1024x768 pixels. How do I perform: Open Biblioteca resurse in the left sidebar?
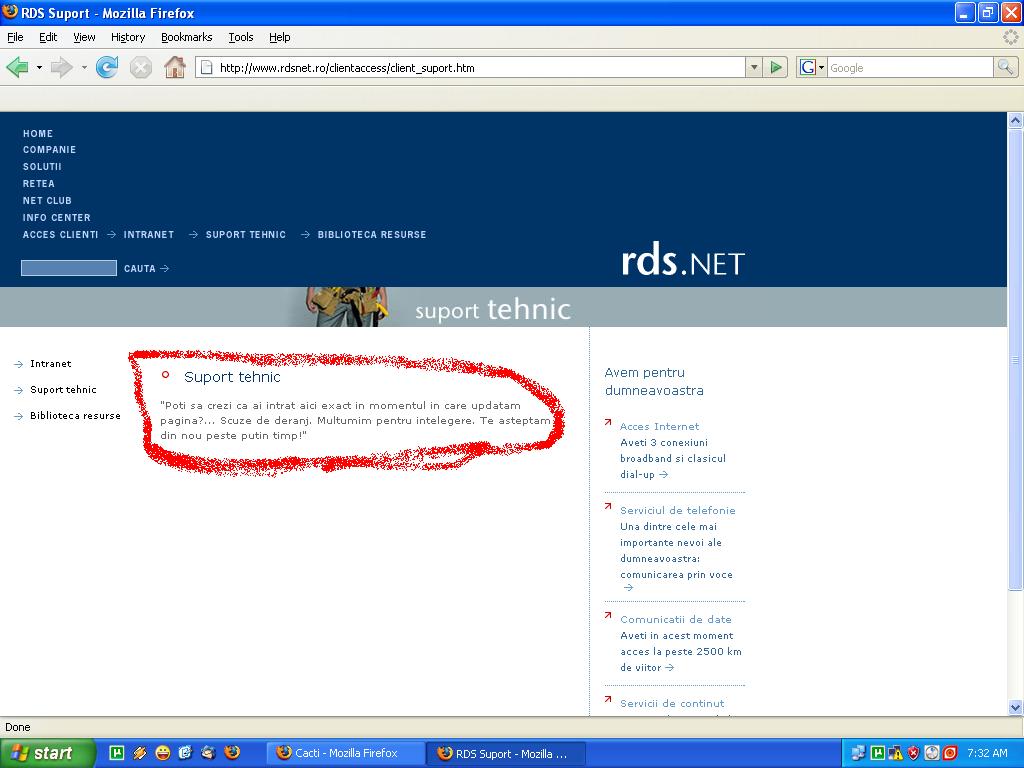coord(75,415)
